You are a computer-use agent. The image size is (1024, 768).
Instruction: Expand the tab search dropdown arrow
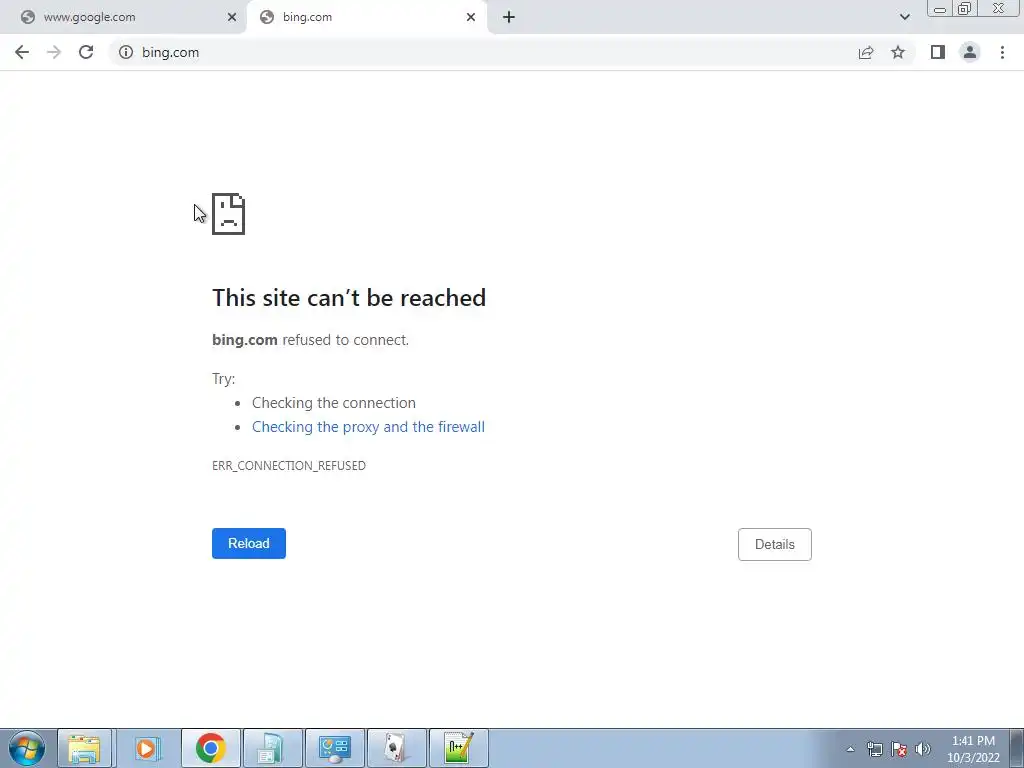904,17
